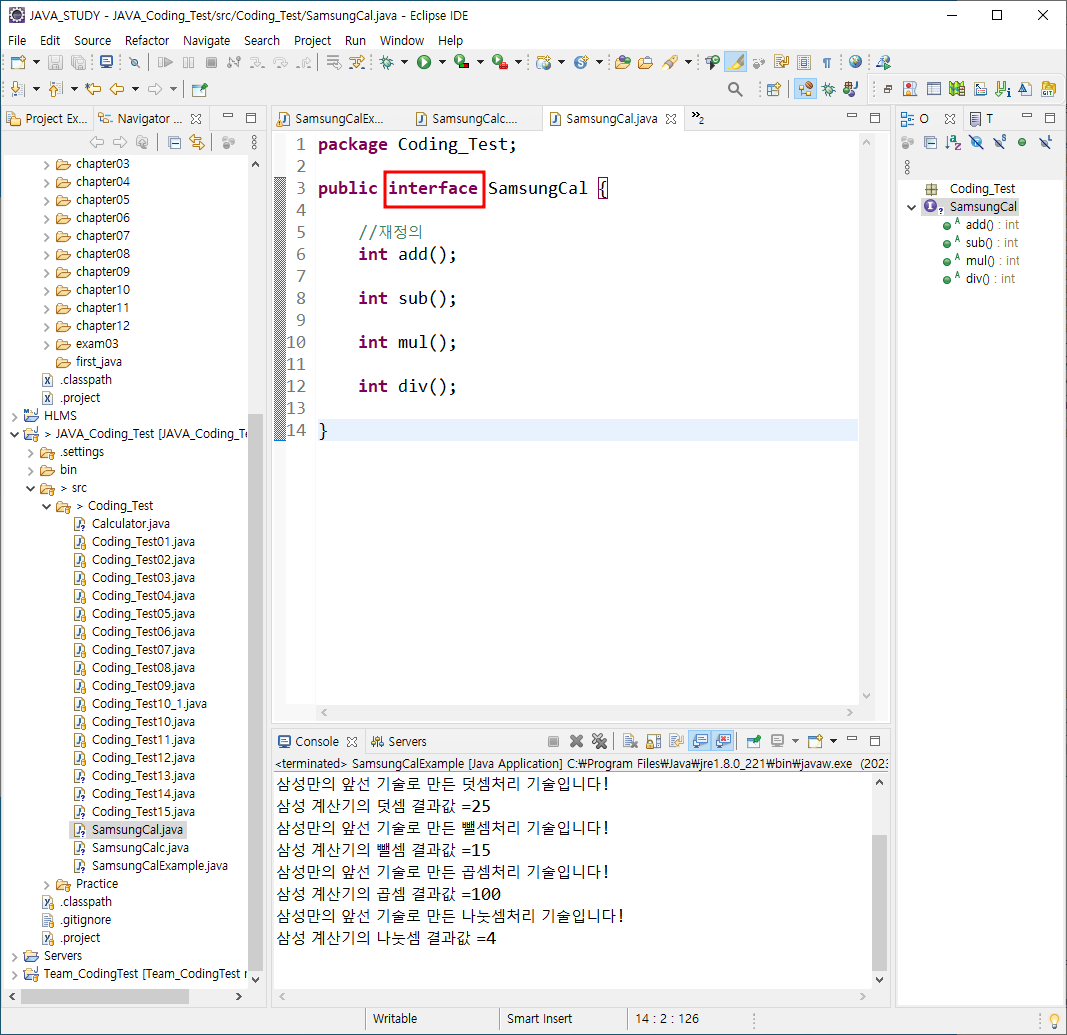Screen dimensions: 1067x1035
Task: Close the SamsungCal.java tab
Action: pos(671,119)
